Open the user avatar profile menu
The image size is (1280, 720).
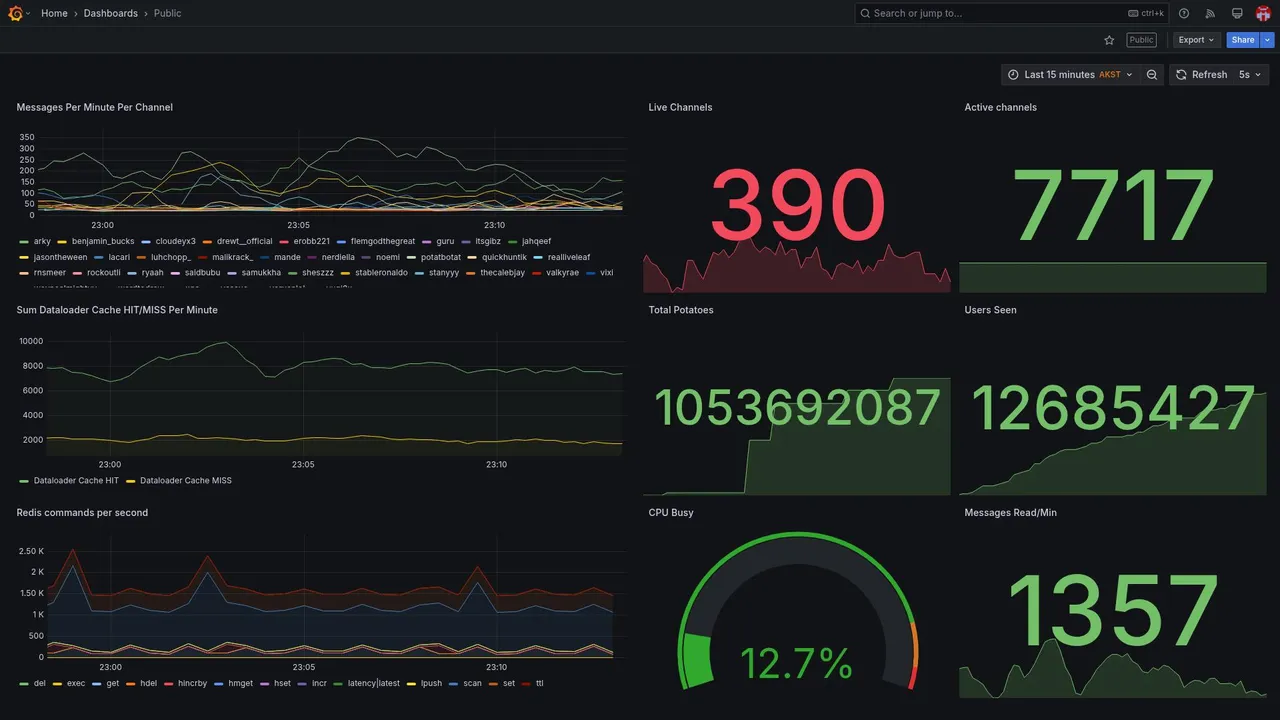click(x=1263, y=13)
